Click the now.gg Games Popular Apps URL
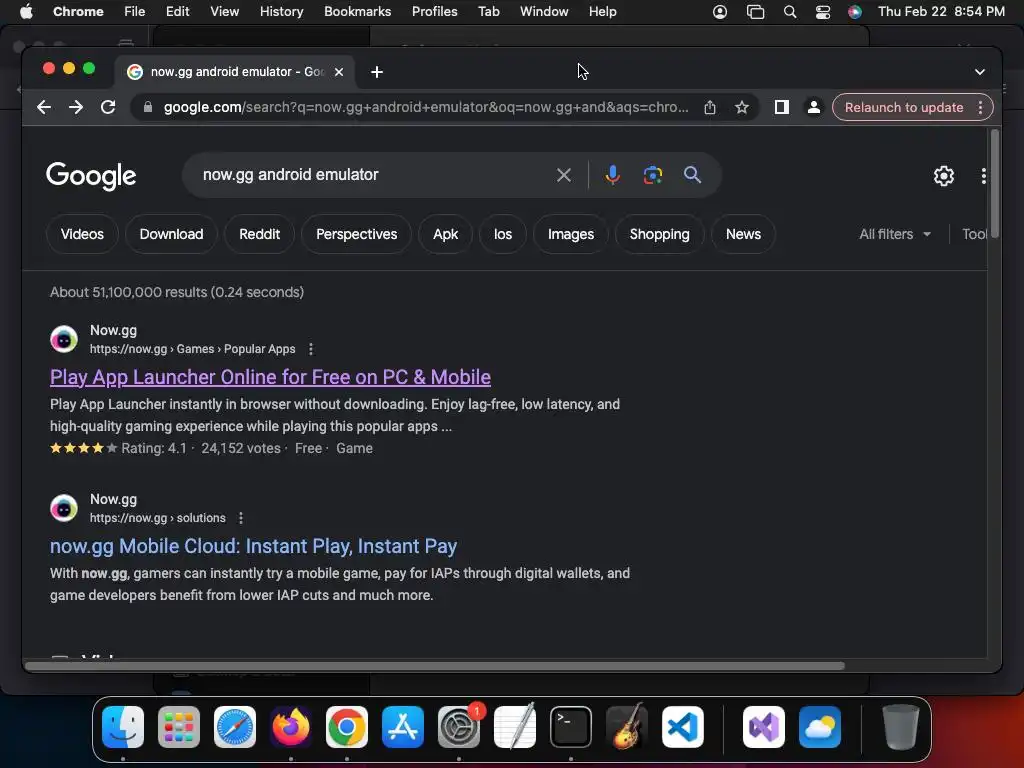The image size is (1024, 768). (193, 349)
